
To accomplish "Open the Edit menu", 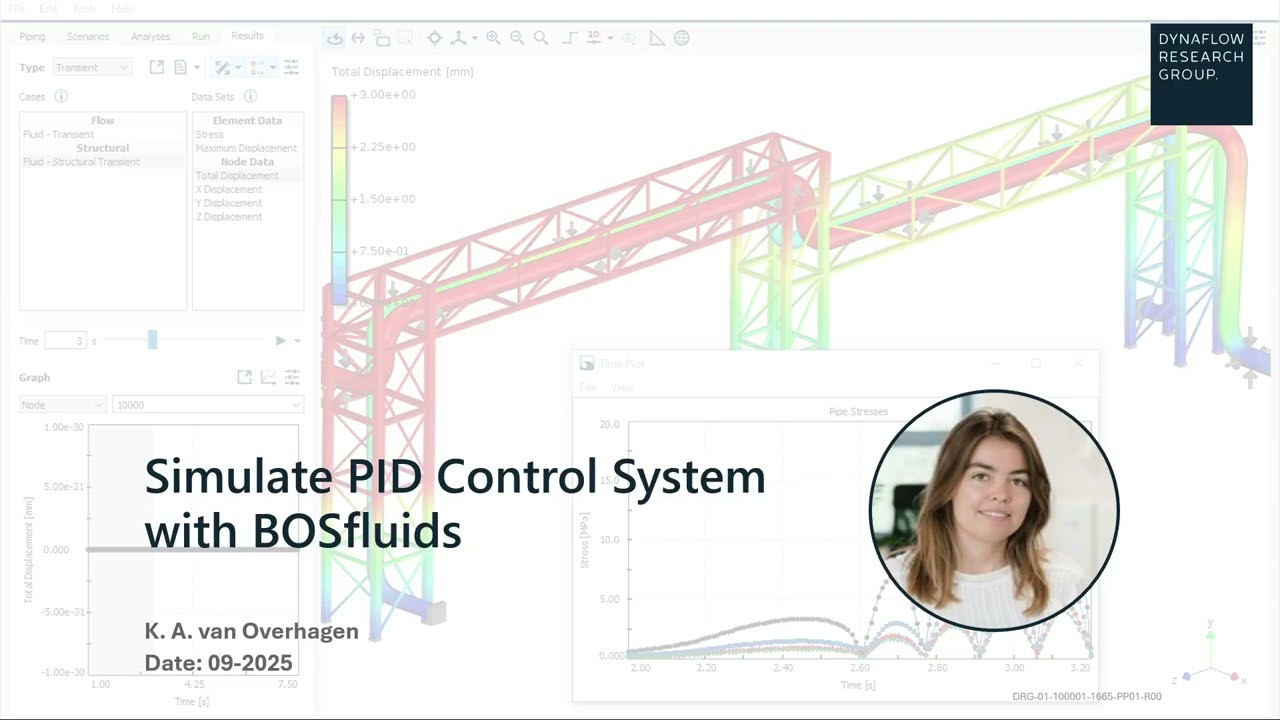I will point(48,9).
